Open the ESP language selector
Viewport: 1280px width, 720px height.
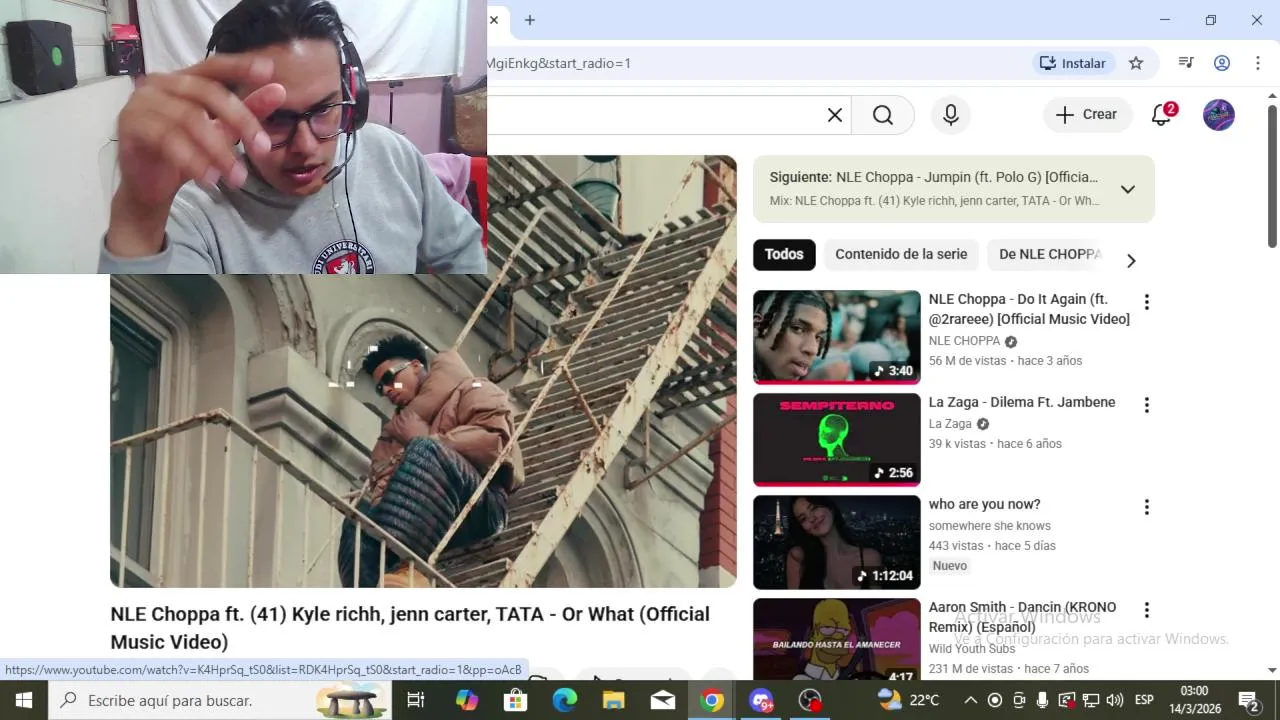1144,700
